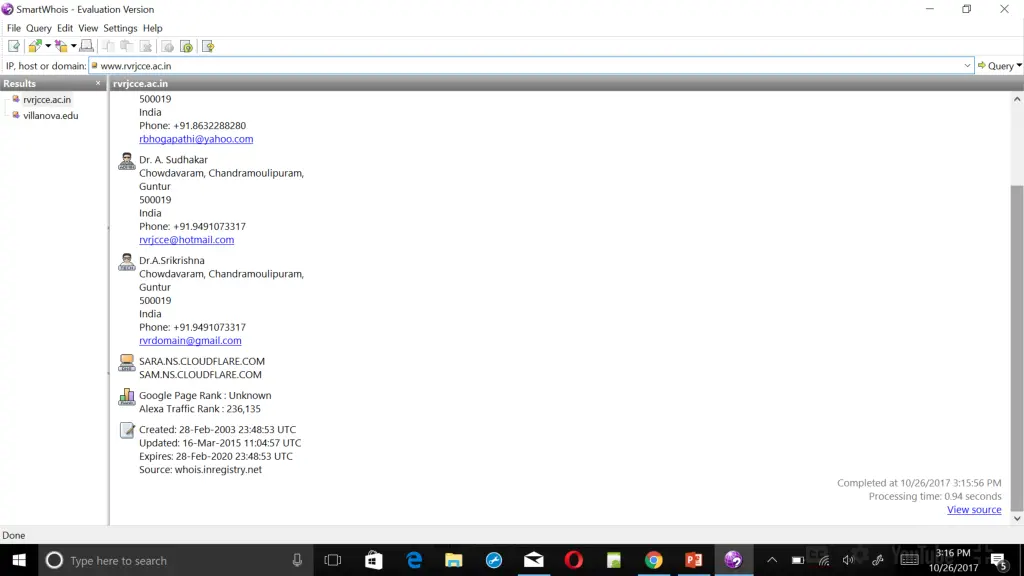This screenshot has width=1024, height=576.
Task: Click the volume speaker tray icon
Action: point(848,560)
